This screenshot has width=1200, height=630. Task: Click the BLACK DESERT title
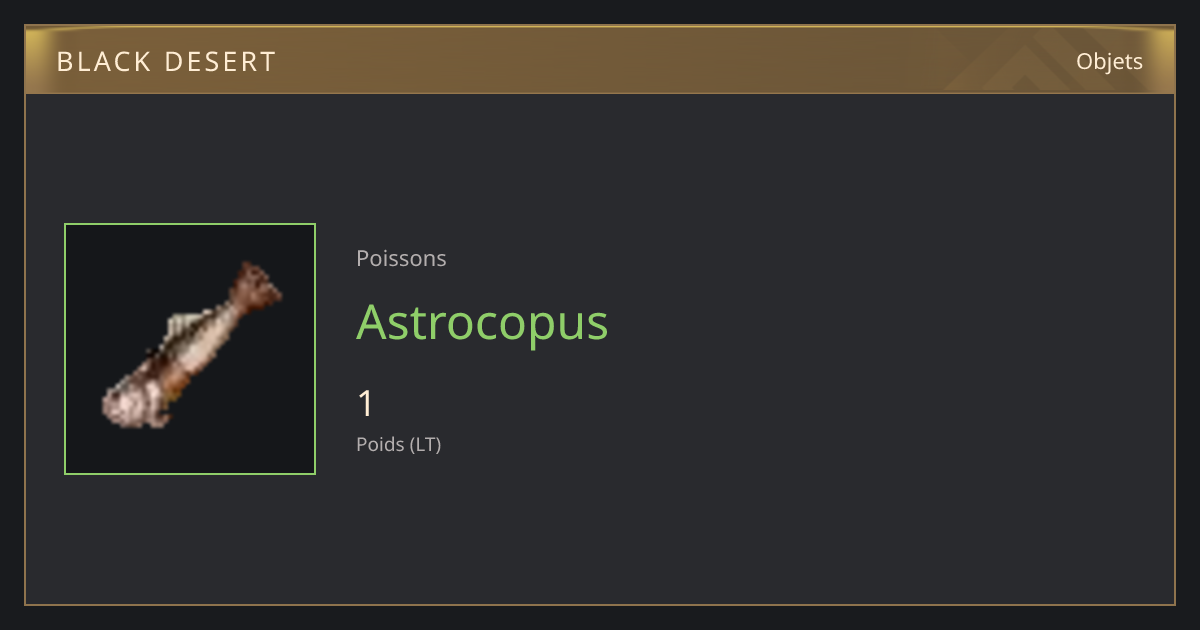[x=166, y=62]
